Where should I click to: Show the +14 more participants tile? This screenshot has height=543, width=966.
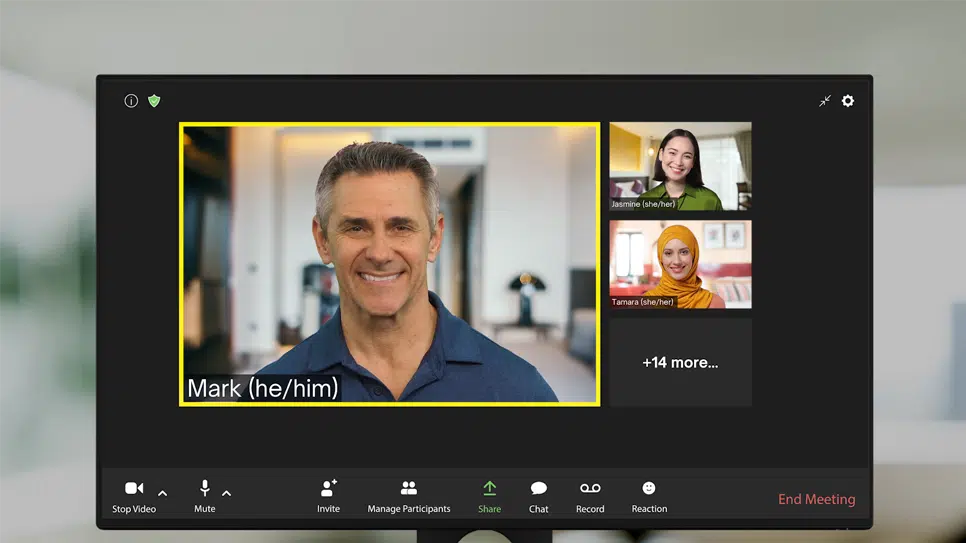(681, 362)
